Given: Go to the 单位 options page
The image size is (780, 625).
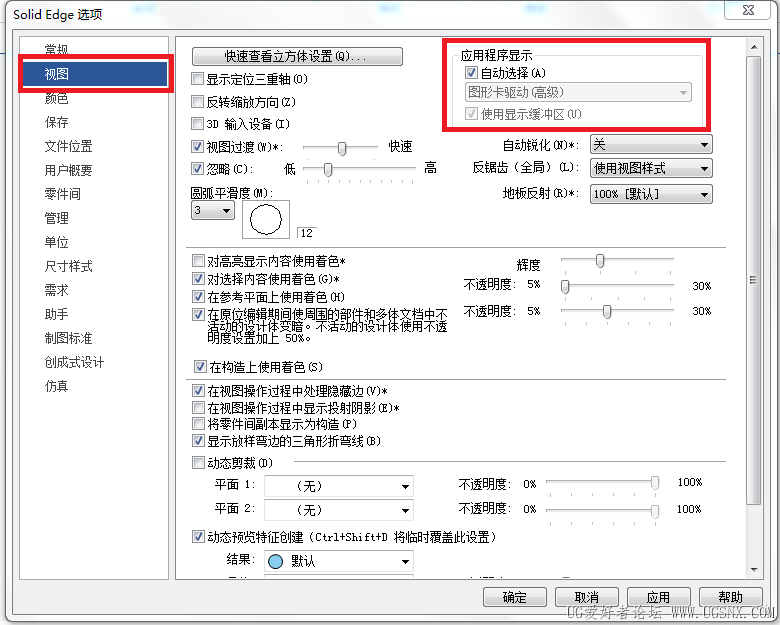Looking at the screenshot, I should [56, 242].
